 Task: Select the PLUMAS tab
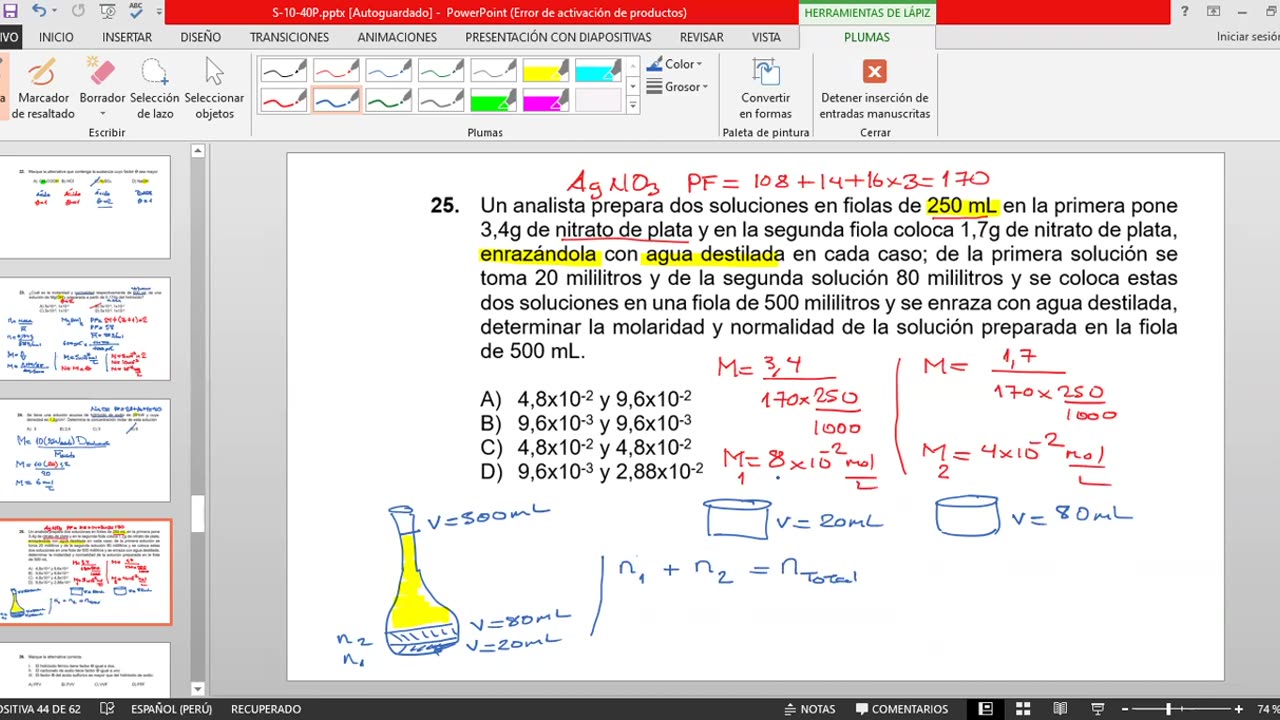[867, 37]
